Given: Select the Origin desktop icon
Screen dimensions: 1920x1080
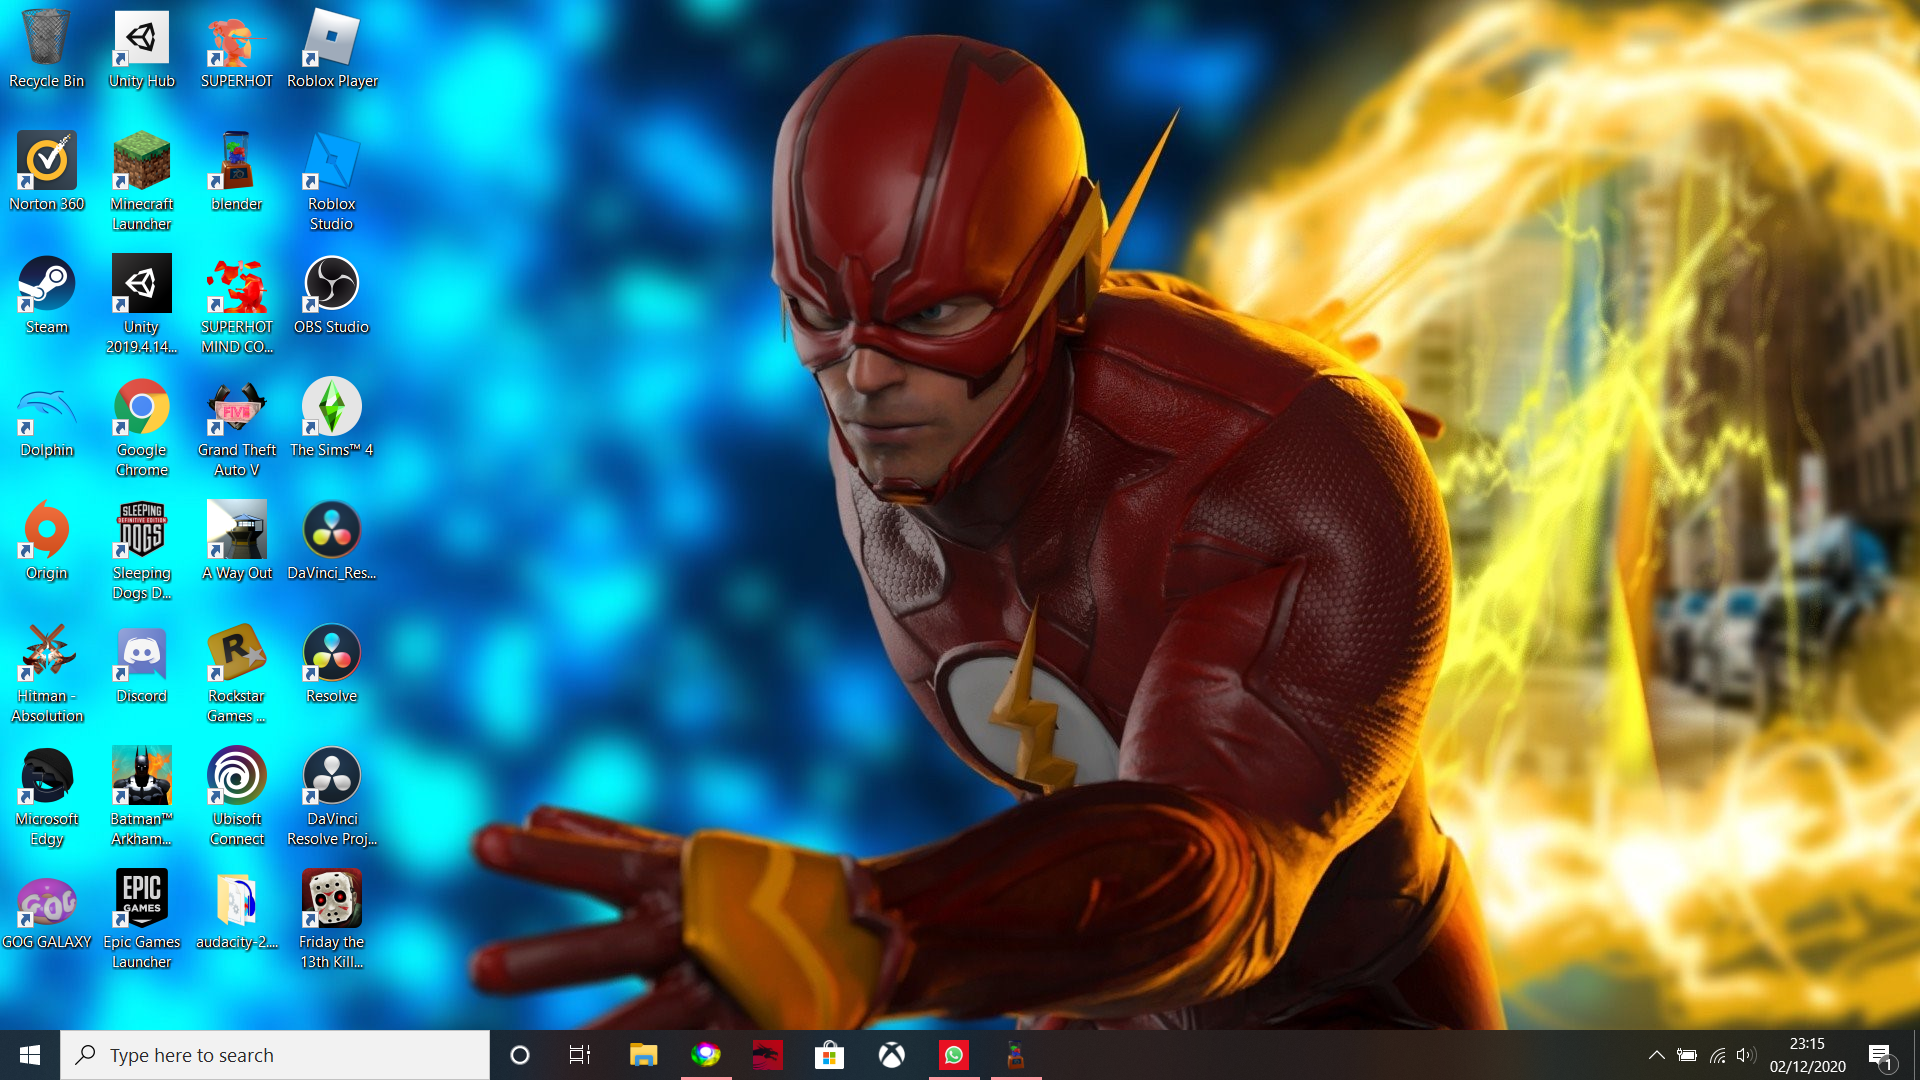Looking at the screenshot, I should click(46, 541).
